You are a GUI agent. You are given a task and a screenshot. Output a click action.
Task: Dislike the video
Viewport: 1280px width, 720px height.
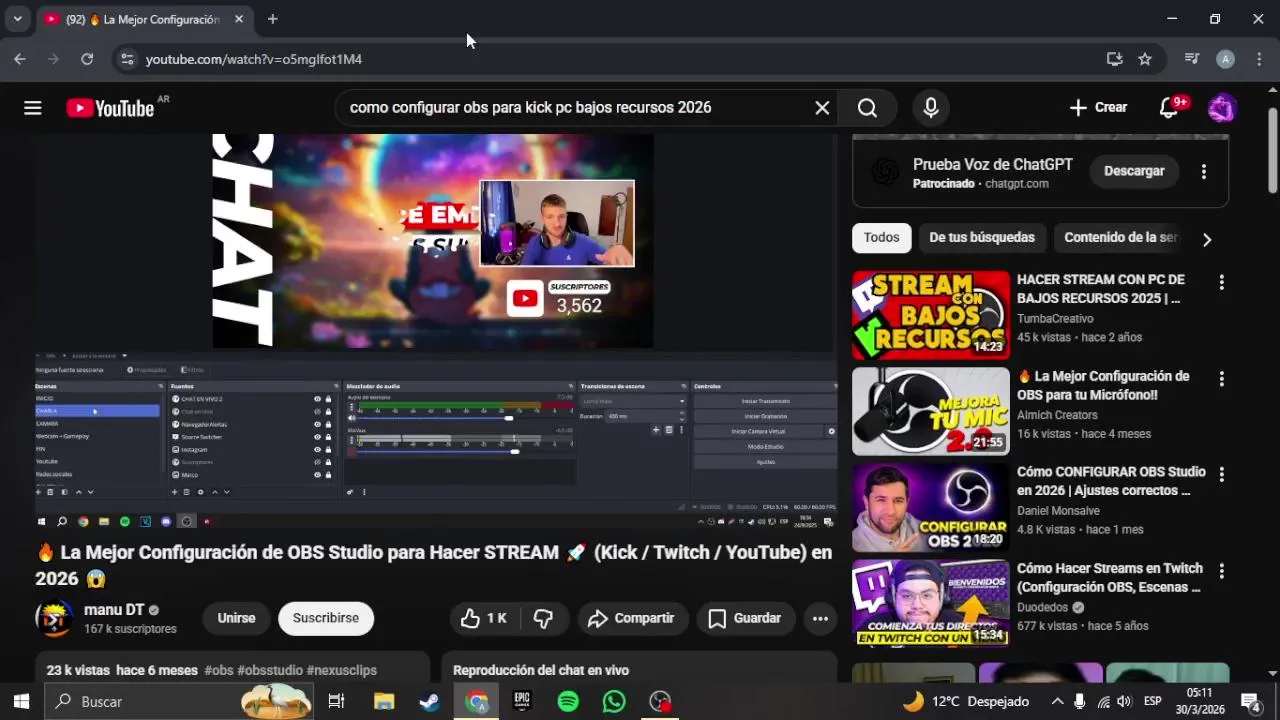pos(543,619)
